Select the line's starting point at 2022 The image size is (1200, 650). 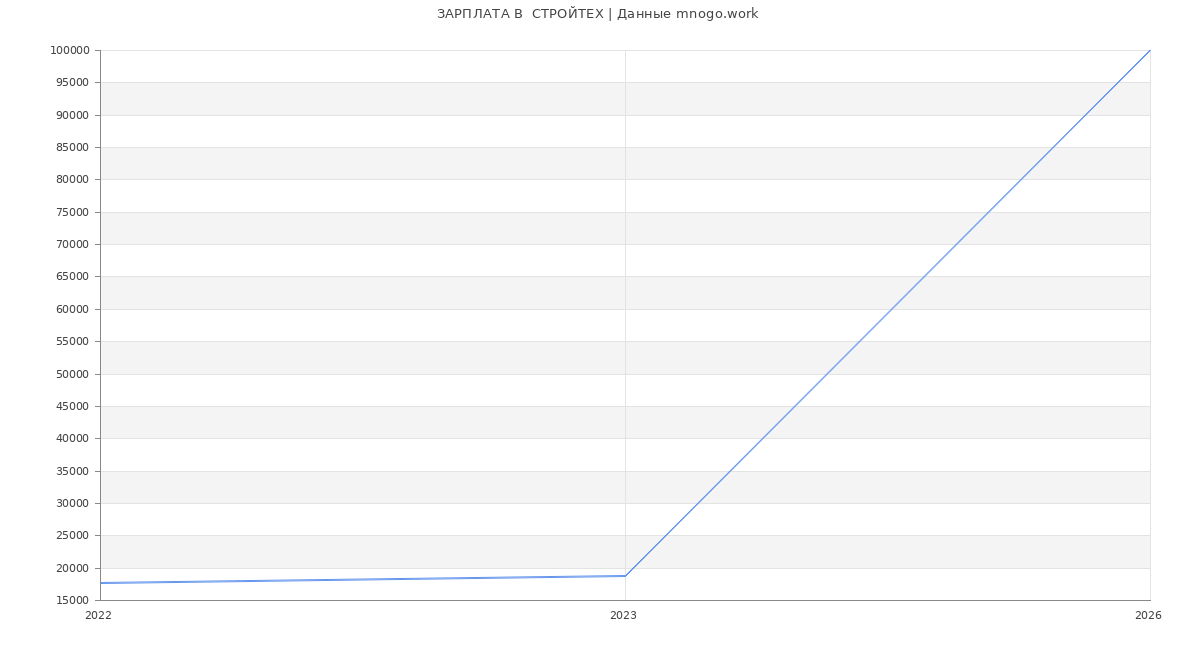(x=101, y=583)
